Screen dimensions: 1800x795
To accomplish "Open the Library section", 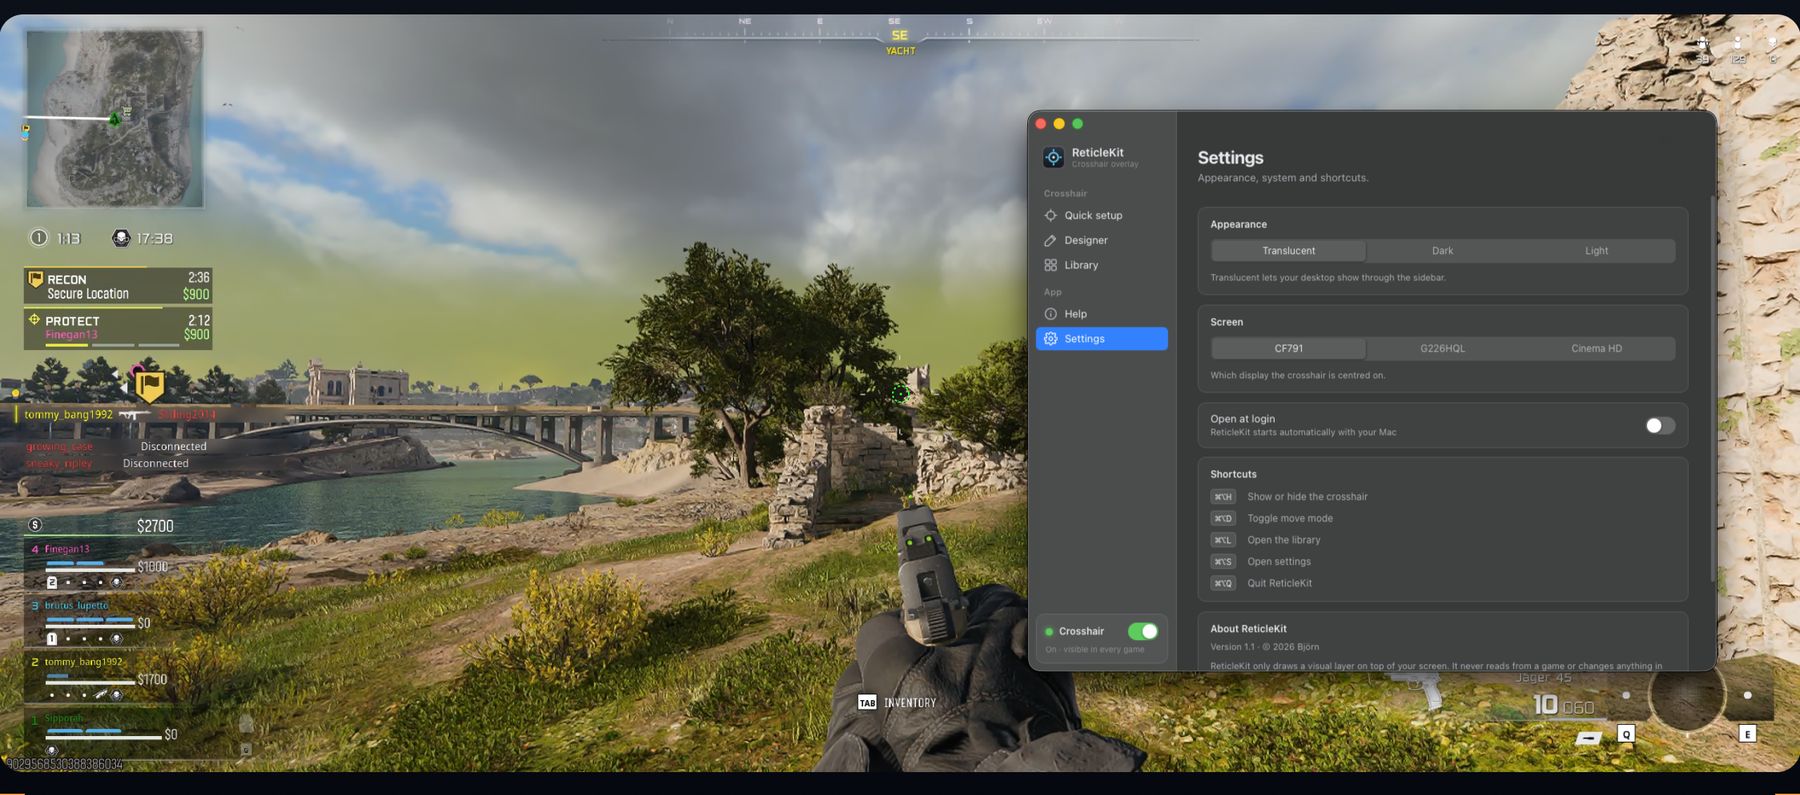I will [1102, 265].
